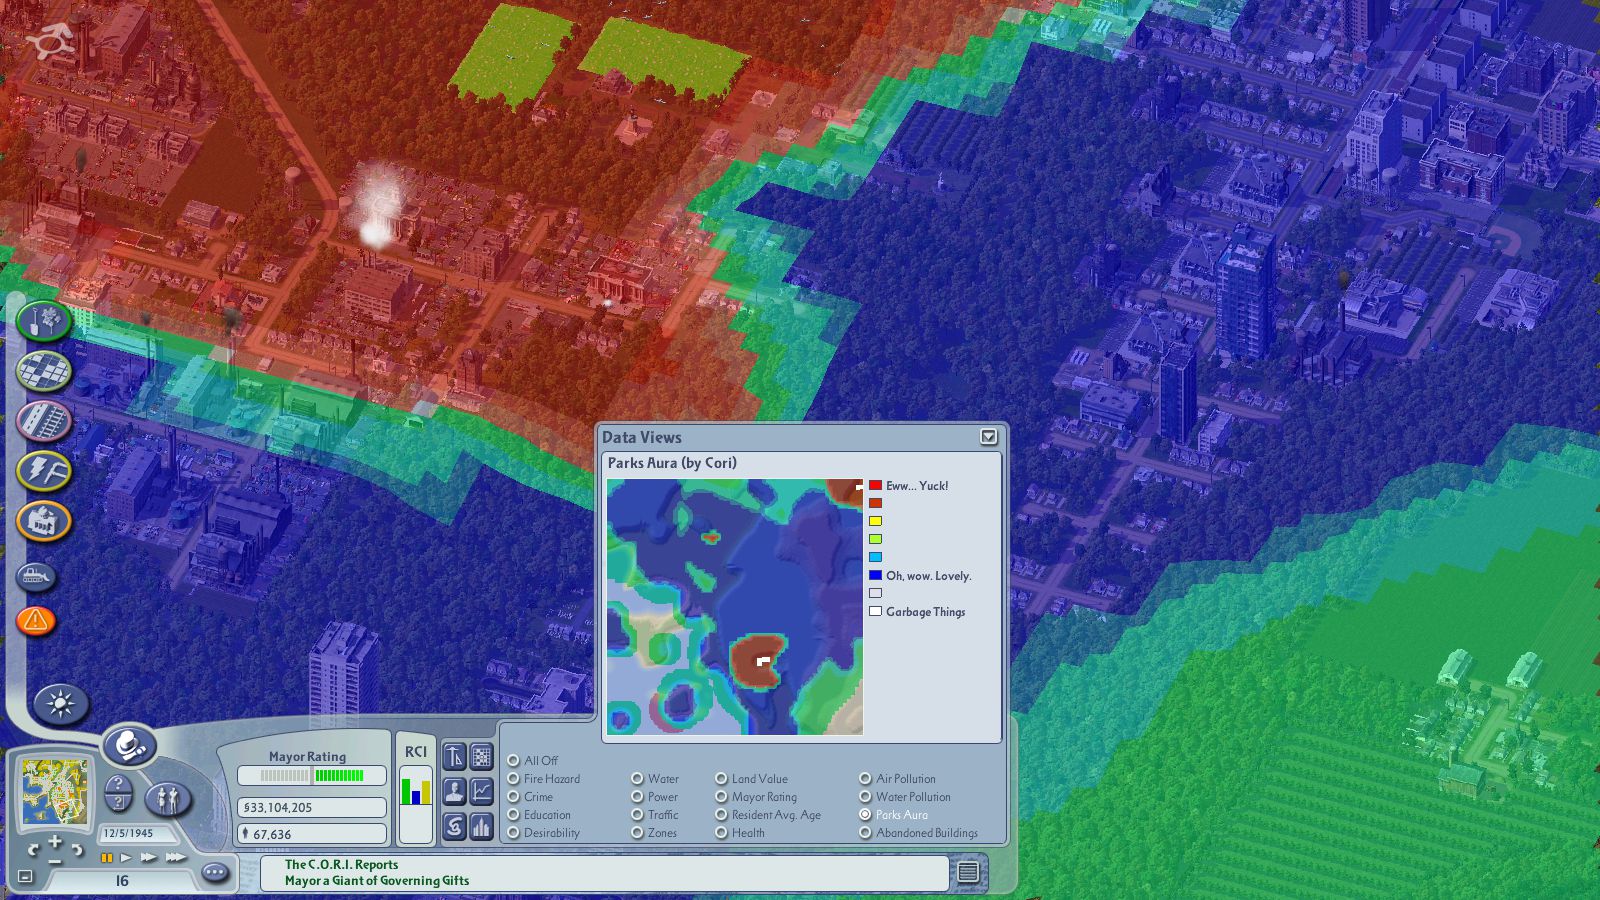The image size is (1600, 900).
Task: Open the 'Mayor a Giant of Governing Gifts' headline
Action: (377, 881)
